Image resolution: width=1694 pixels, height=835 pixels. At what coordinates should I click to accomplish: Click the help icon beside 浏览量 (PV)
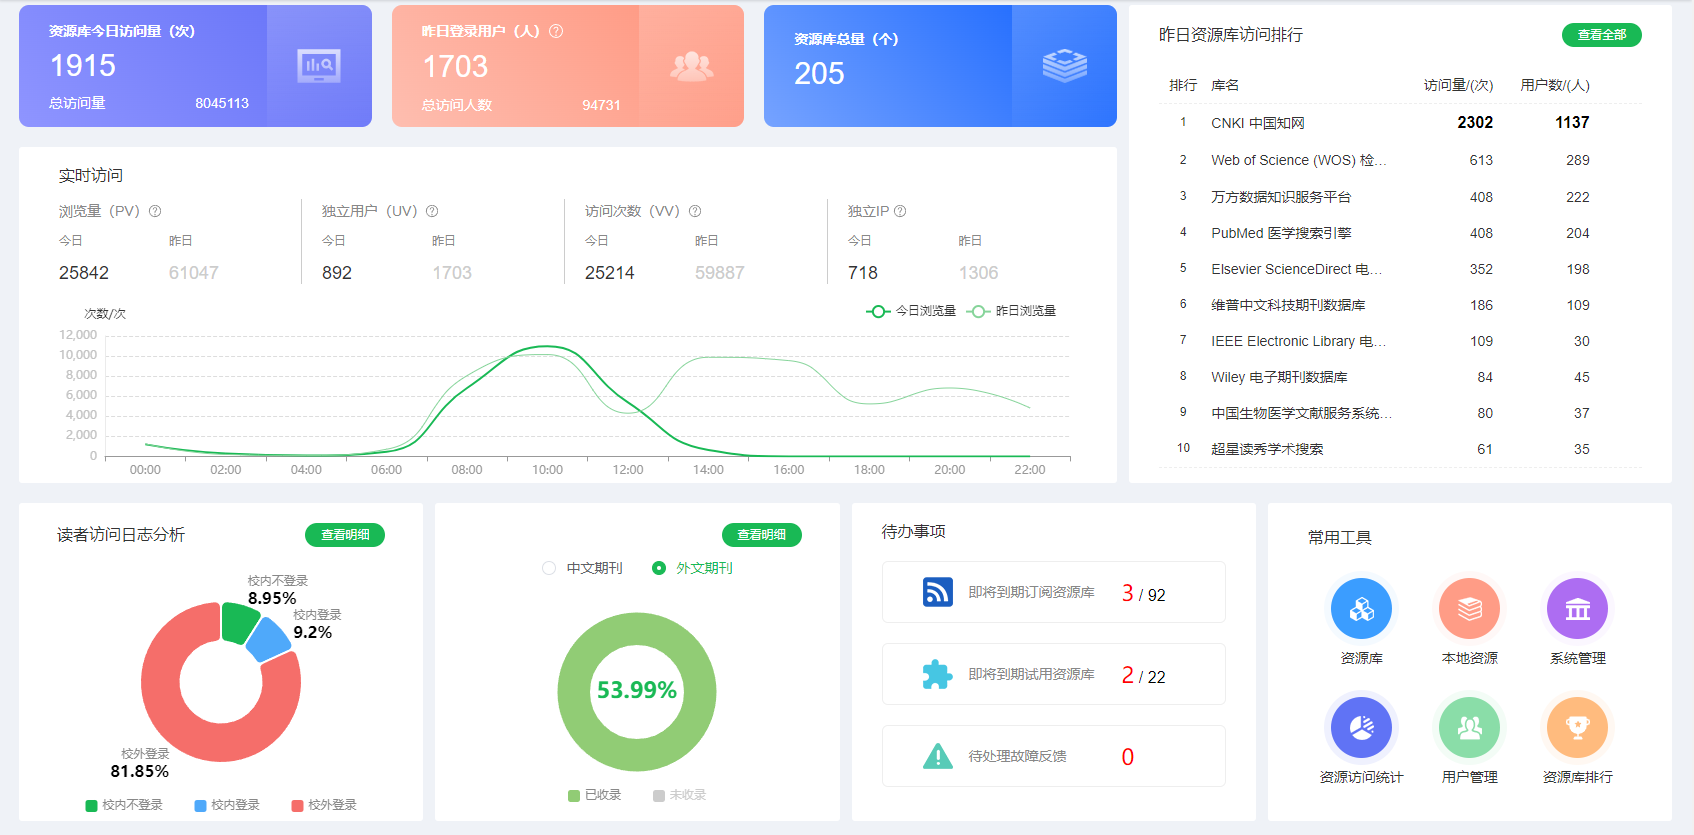pyautogui.click(x=155, y=211)
